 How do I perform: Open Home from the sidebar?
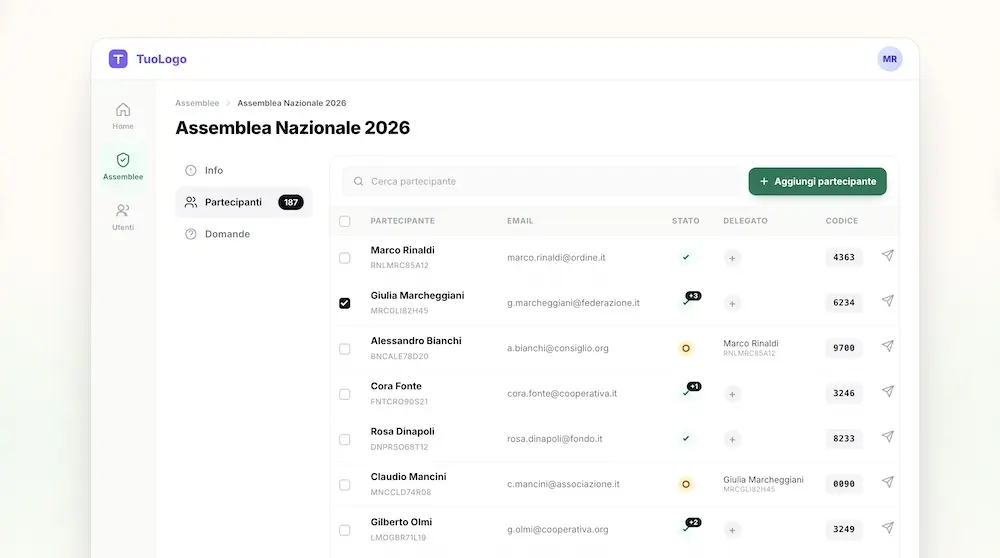(123, 116)
